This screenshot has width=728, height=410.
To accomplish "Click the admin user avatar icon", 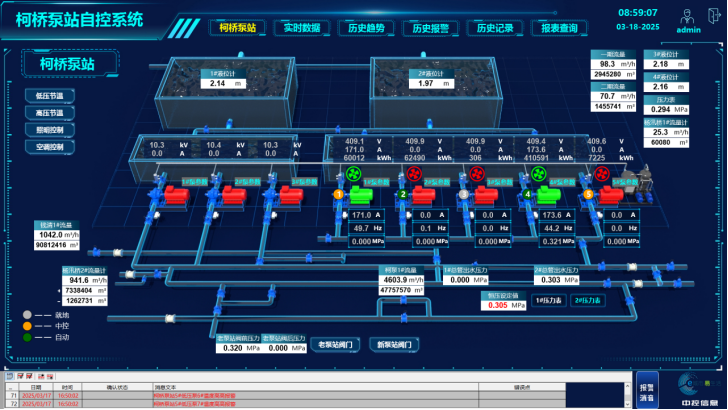I will click(685, 15).
